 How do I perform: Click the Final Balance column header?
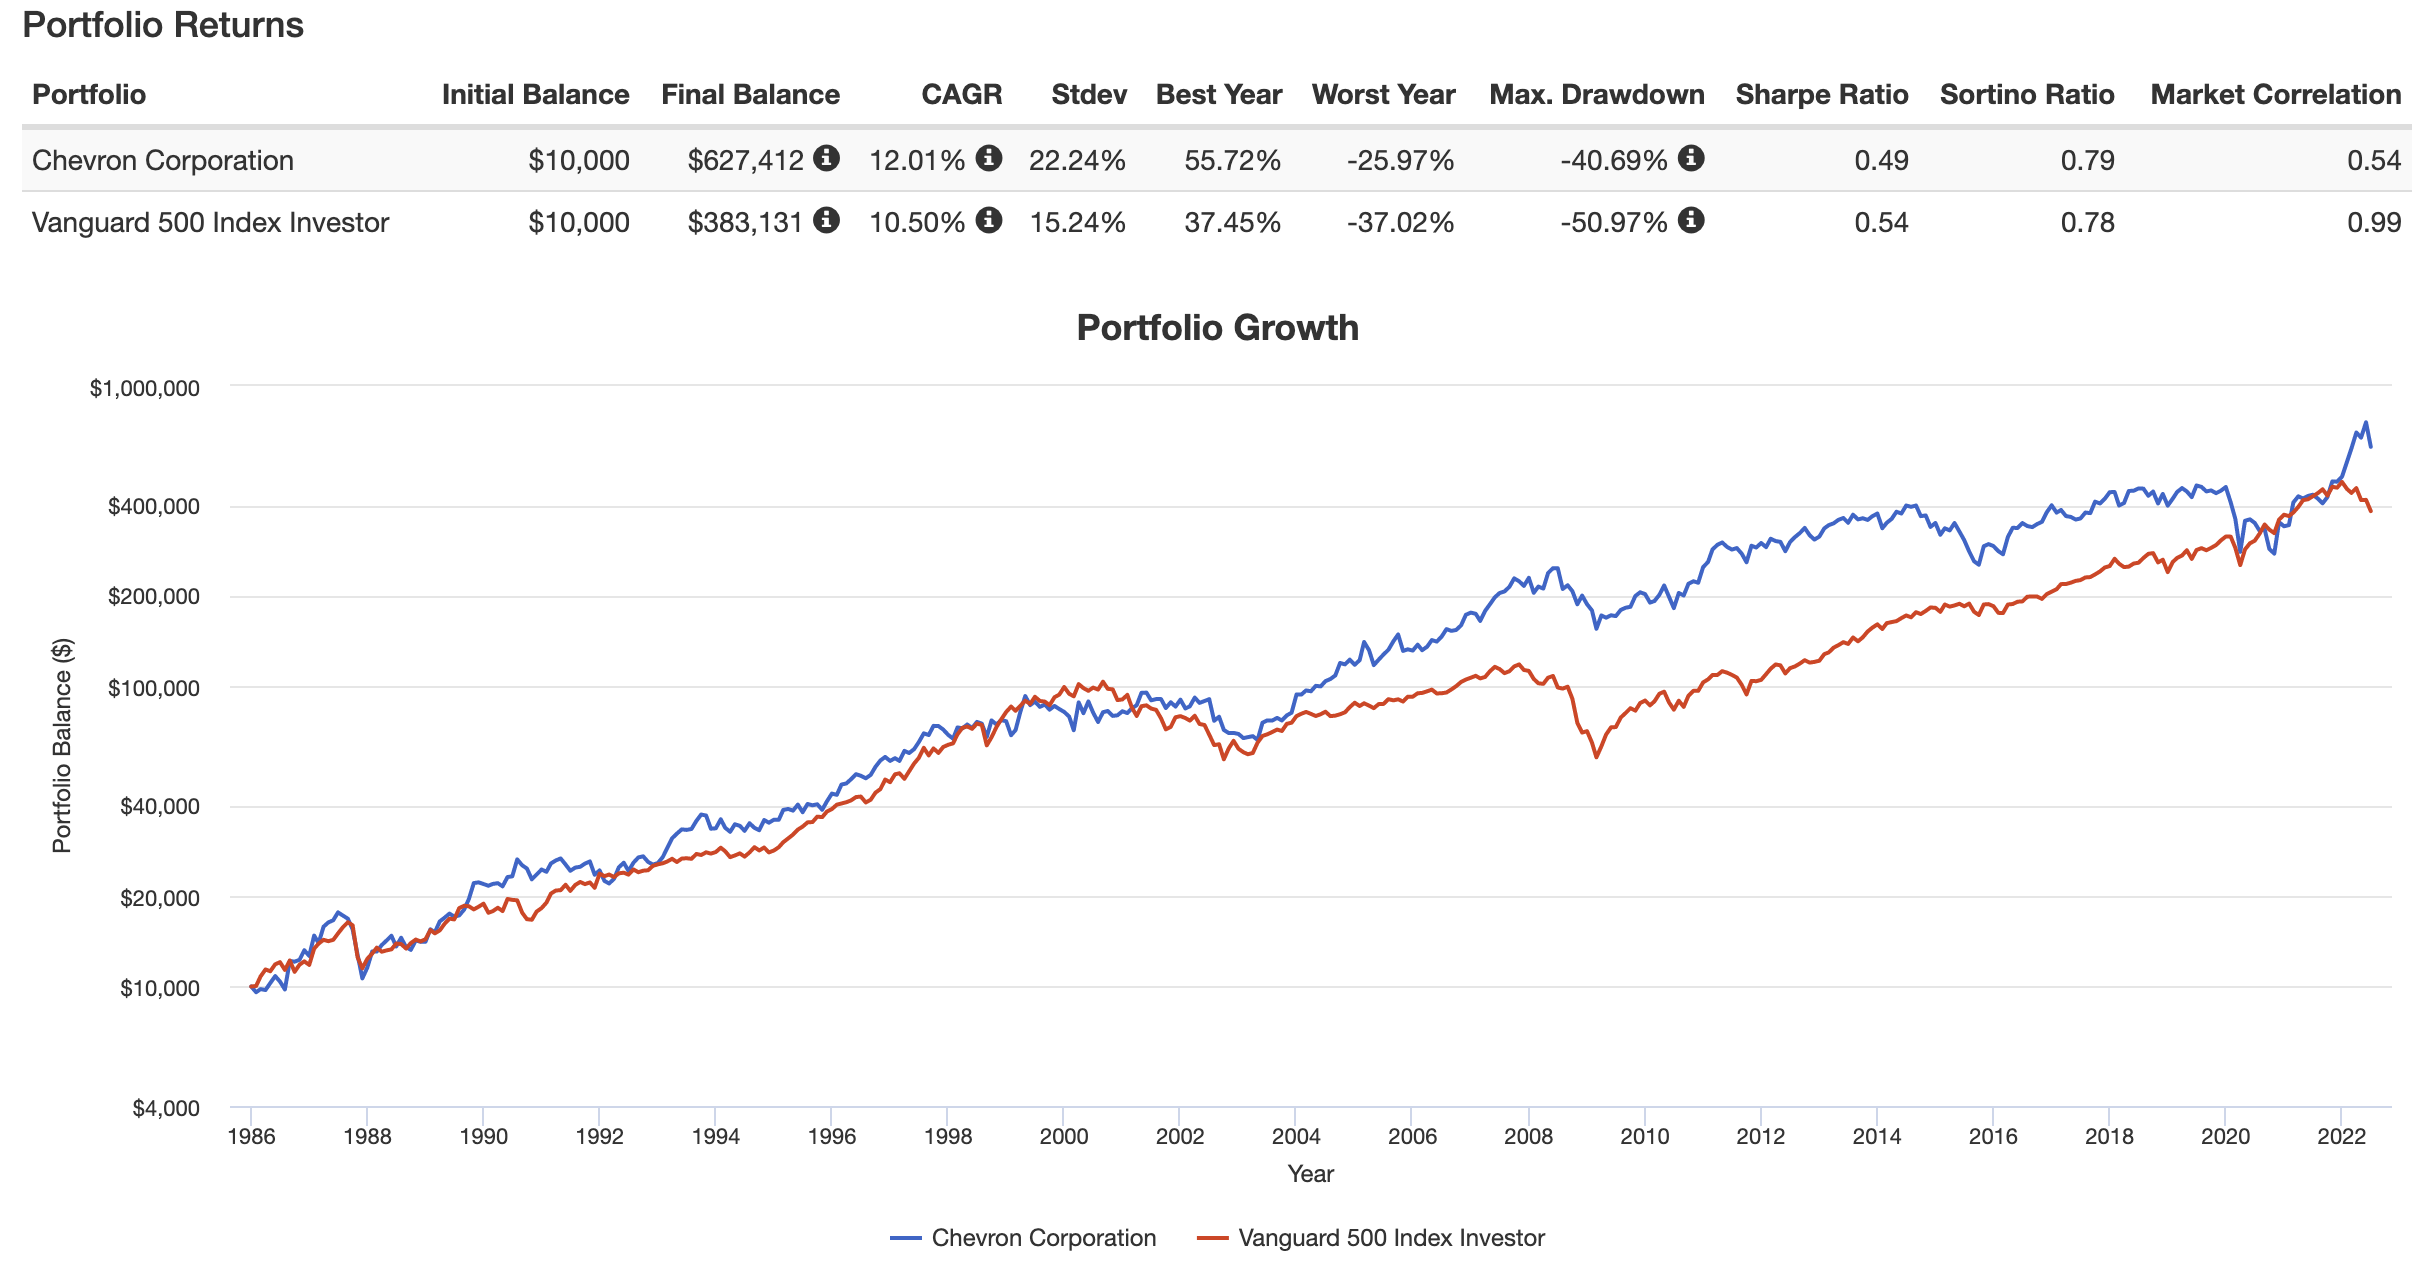coord(750,95)
